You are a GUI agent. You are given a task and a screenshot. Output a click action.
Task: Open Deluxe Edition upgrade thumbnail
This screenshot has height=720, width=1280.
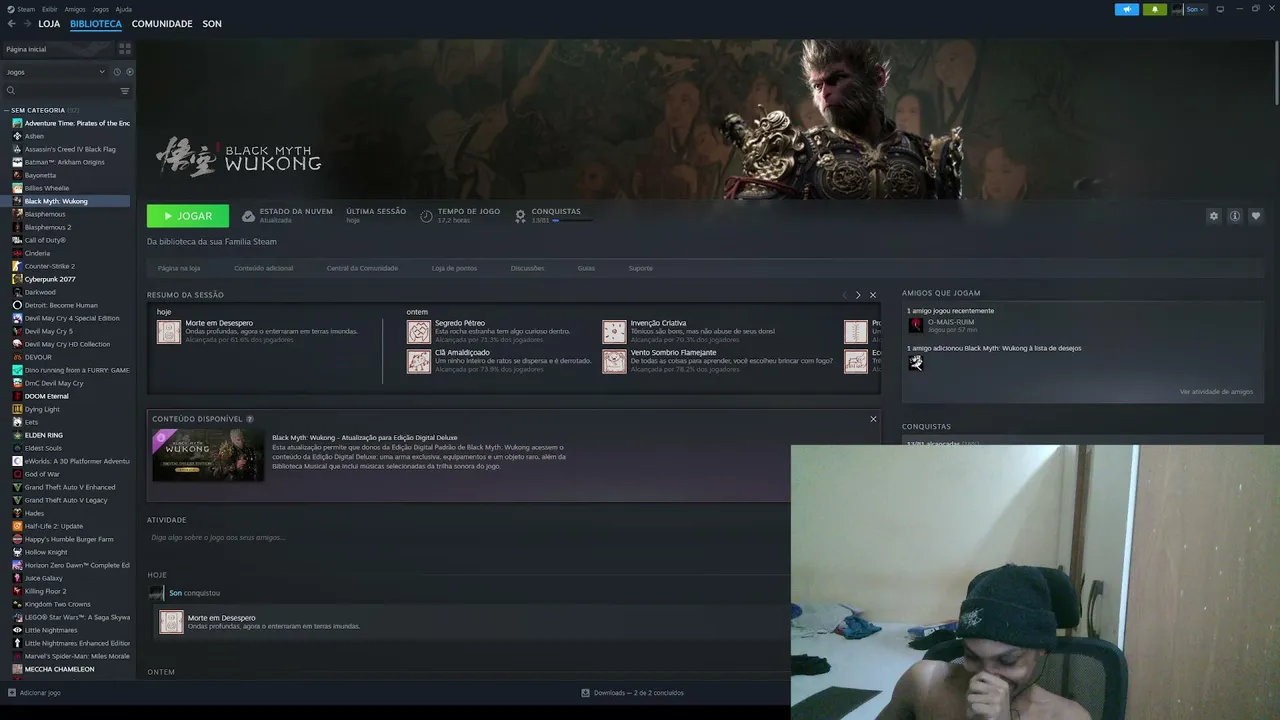click(x=208, y=455)
